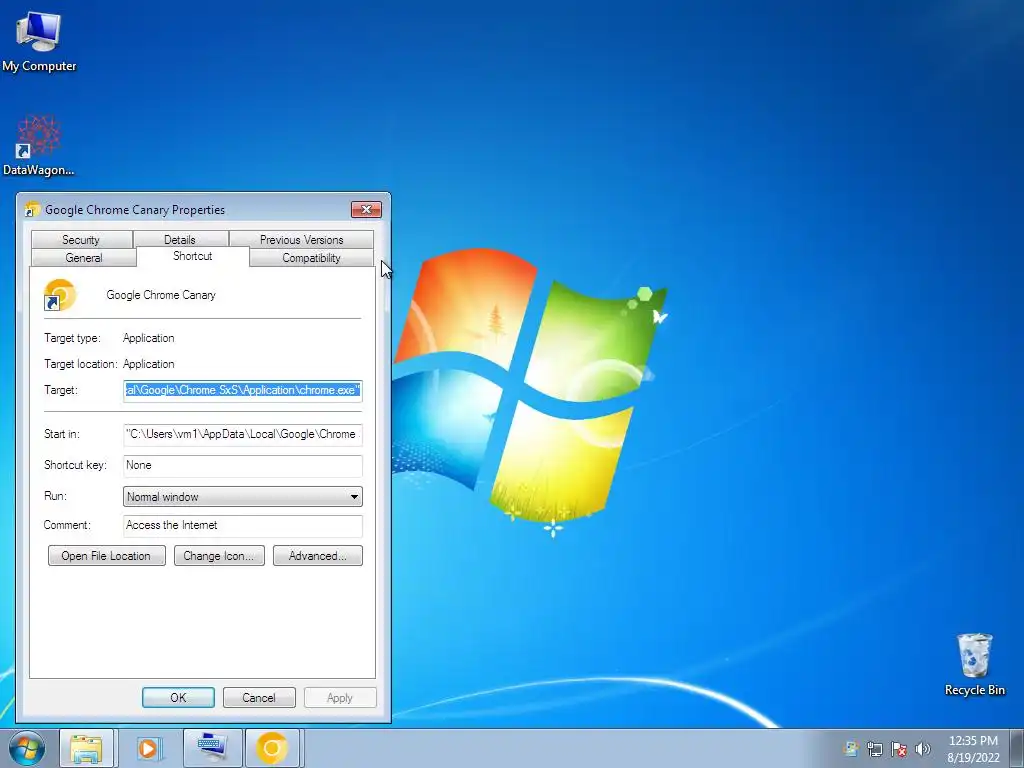
Task: Click the first system tray icon
Action: coord(850,749)
